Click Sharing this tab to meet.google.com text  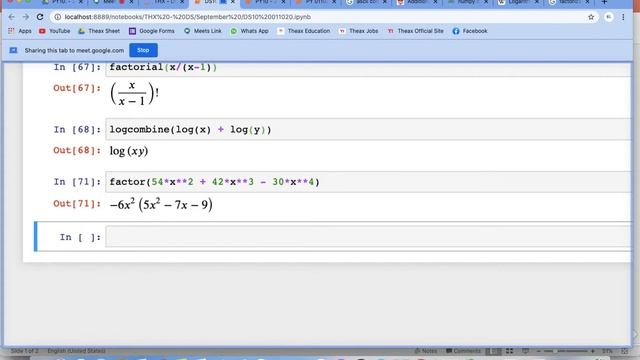pos(74,51)
